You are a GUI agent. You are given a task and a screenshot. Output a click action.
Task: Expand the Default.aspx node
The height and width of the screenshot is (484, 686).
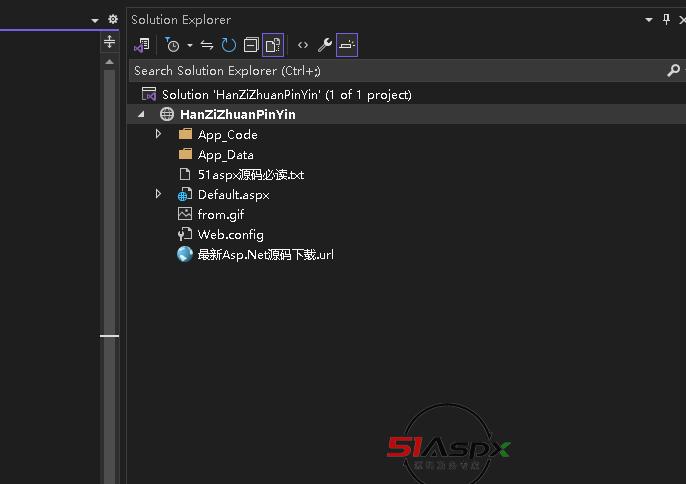click(x=158, y=194)
